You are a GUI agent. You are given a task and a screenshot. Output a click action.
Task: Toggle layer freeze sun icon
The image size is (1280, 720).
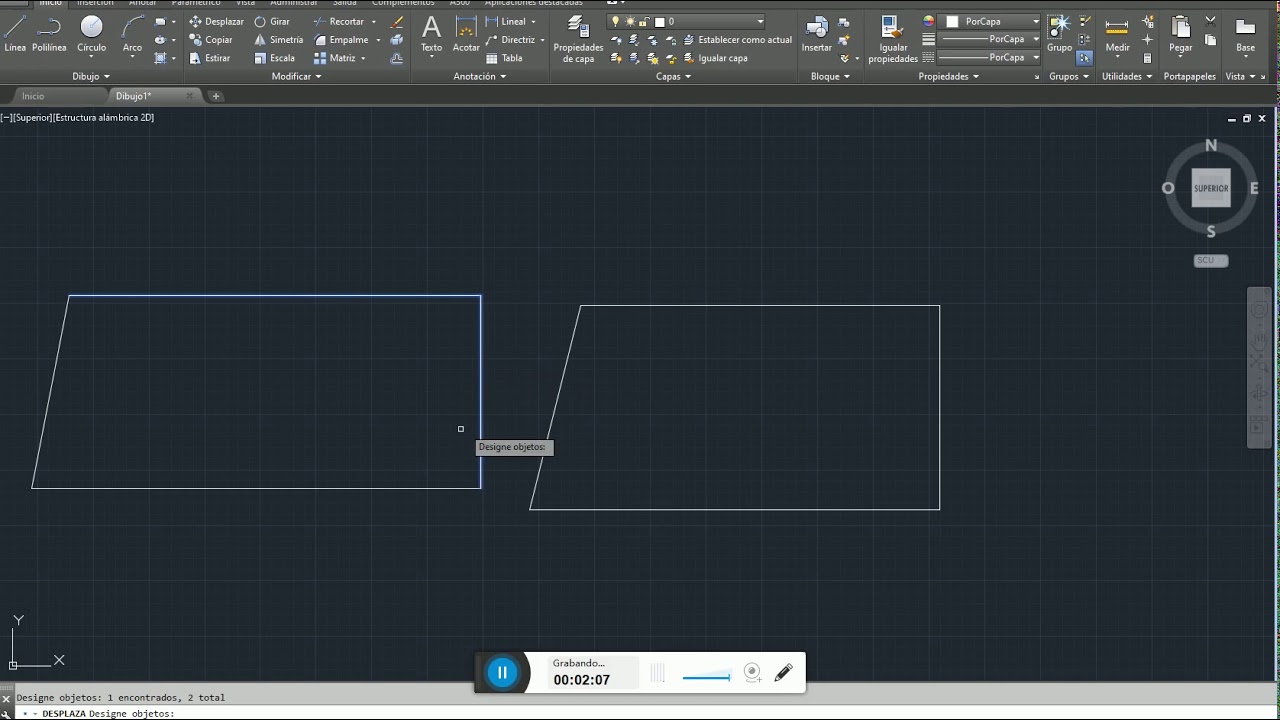tap(630, 22)
